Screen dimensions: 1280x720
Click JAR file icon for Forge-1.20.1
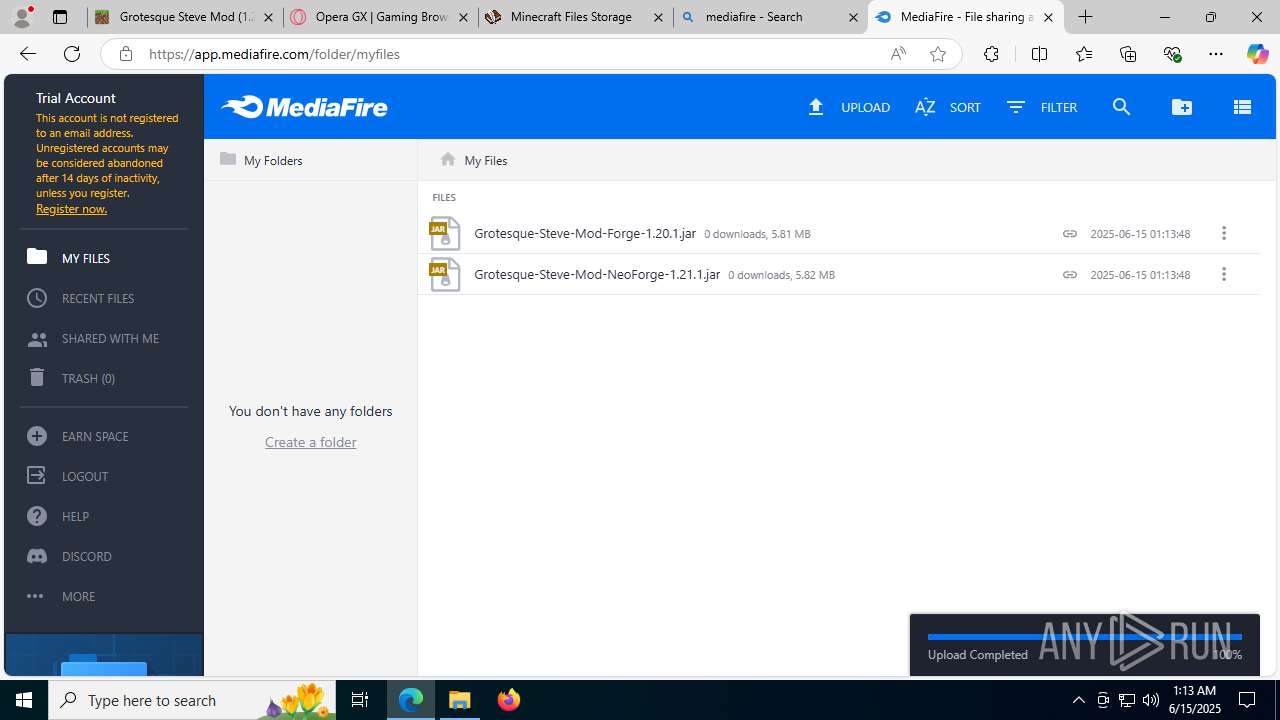444,233
